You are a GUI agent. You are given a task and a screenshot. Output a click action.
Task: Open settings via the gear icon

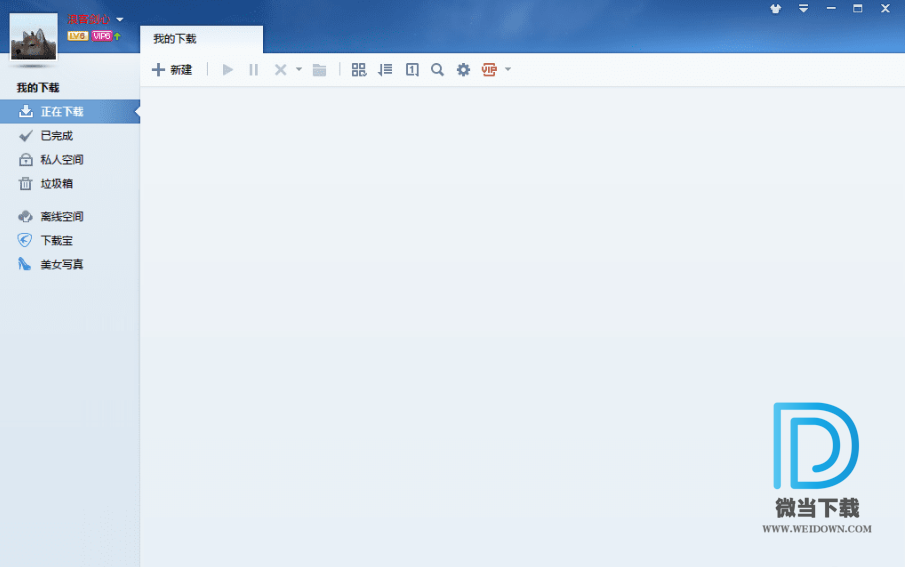pos(464,70)
